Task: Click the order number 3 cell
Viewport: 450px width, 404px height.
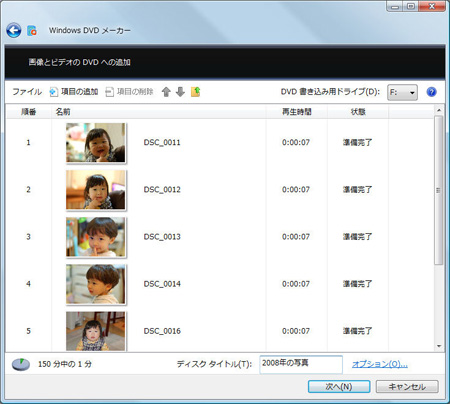Action: pos(28,237)
